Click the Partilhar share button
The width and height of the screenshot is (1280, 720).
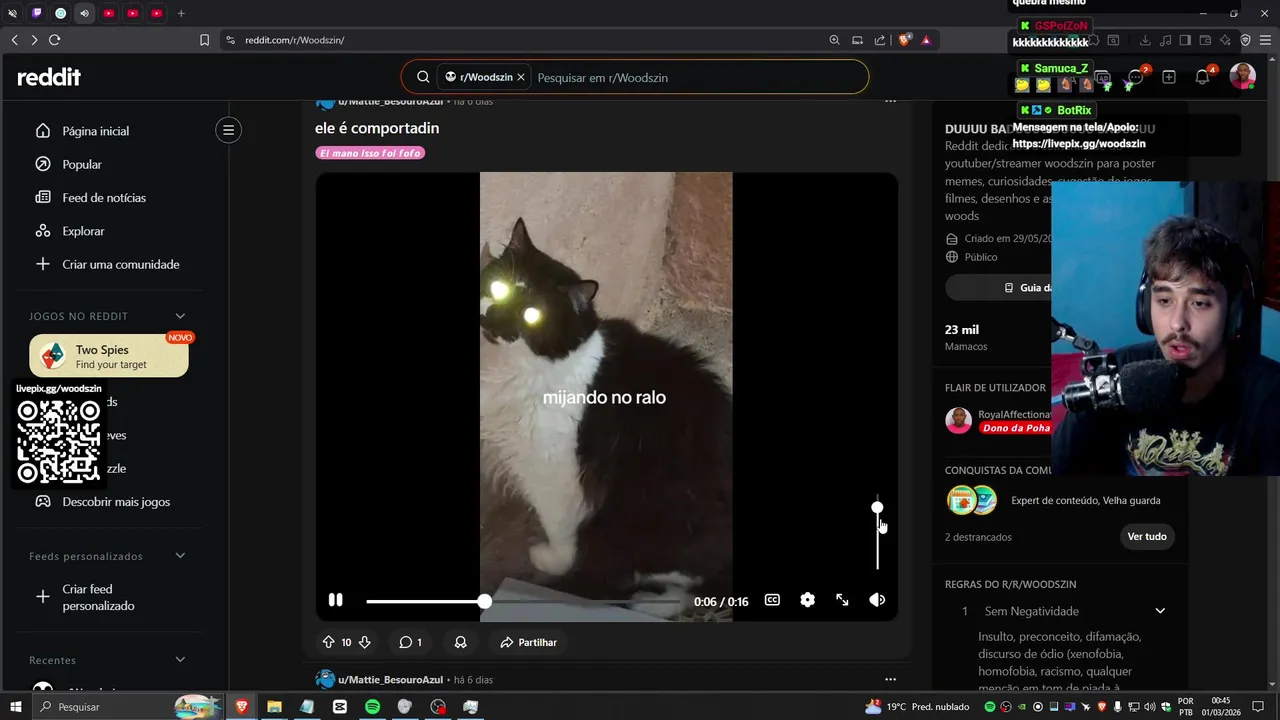pos(529,642)
